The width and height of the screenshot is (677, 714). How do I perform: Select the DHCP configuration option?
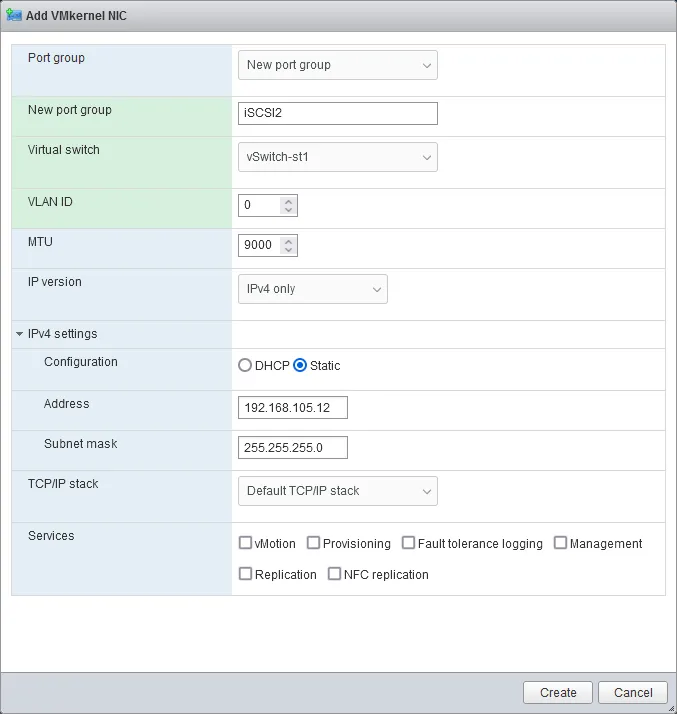245,366
